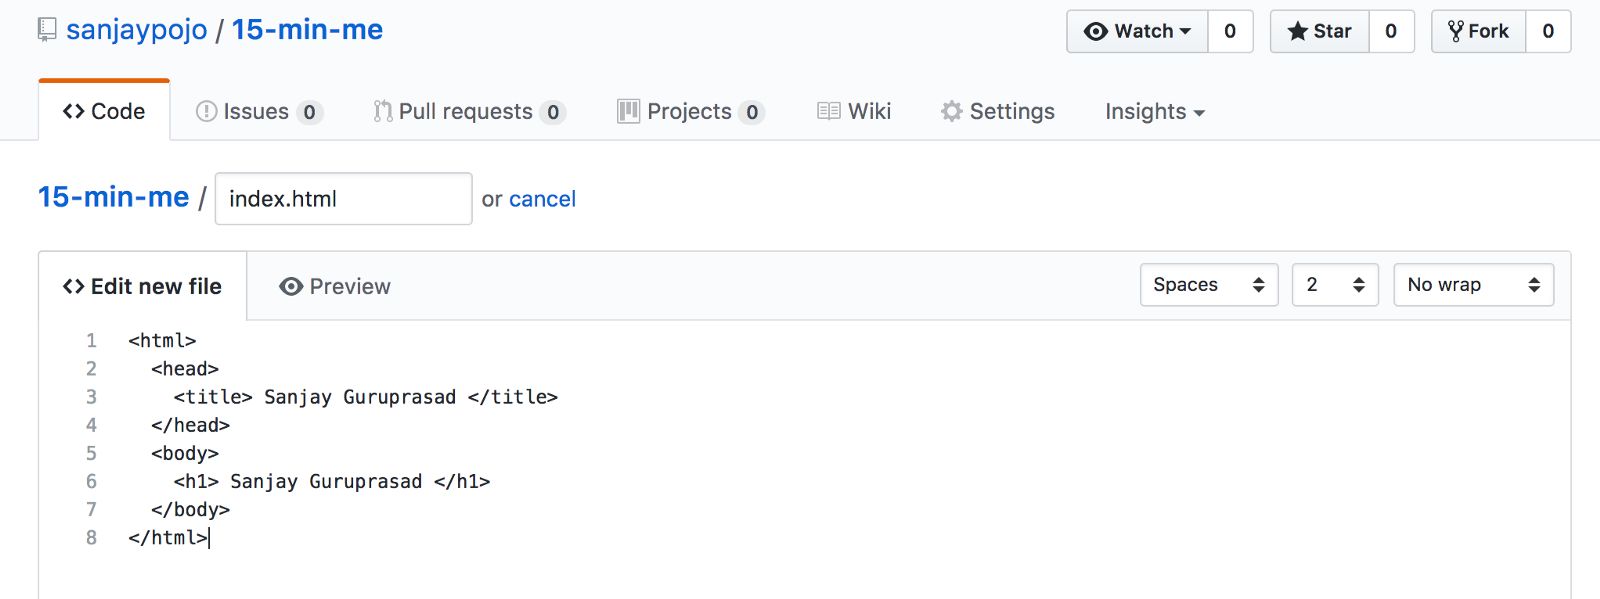This screenshot has height=599, width=1600.
Task: View stargazers count next to Star
Action: coord(1391,31)
